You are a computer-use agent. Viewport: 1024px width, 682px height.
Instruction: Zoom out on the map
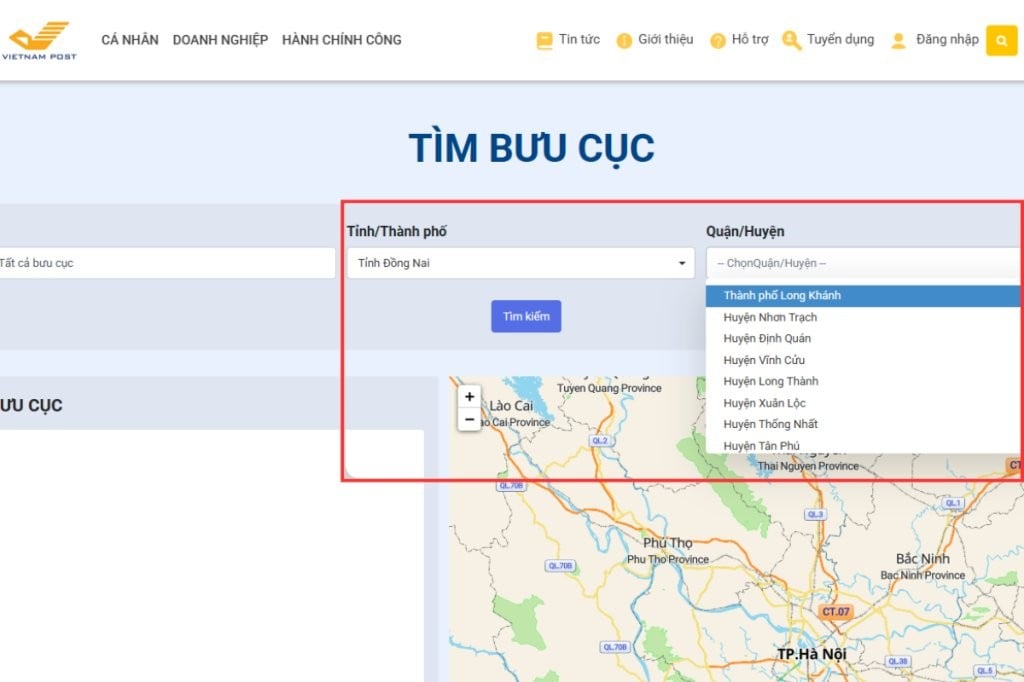(x=470, y=419)
